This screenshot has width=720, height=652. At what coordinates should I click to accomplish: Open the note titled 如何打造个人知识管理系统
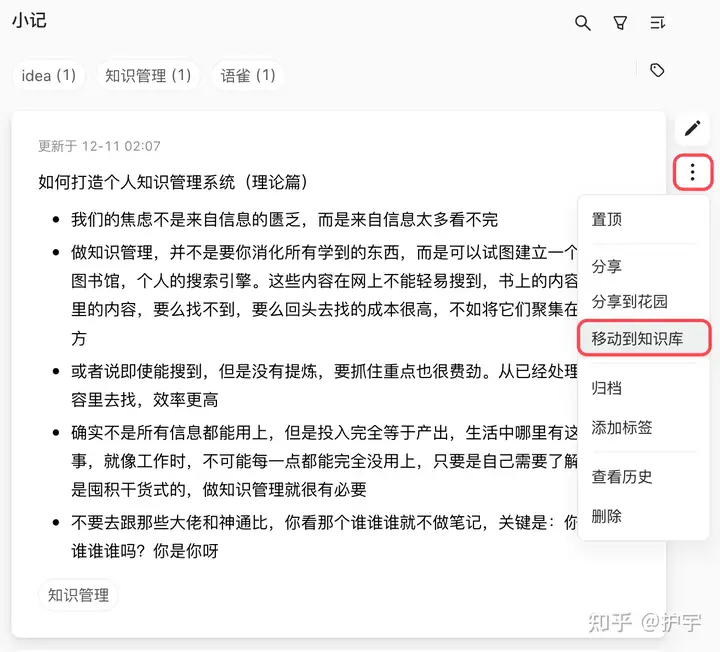coord(173,182)
